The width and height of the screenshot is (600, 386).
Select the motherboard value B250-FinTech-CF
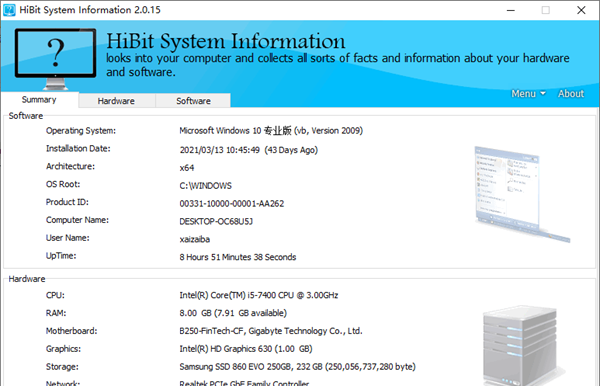coord(271,331)
